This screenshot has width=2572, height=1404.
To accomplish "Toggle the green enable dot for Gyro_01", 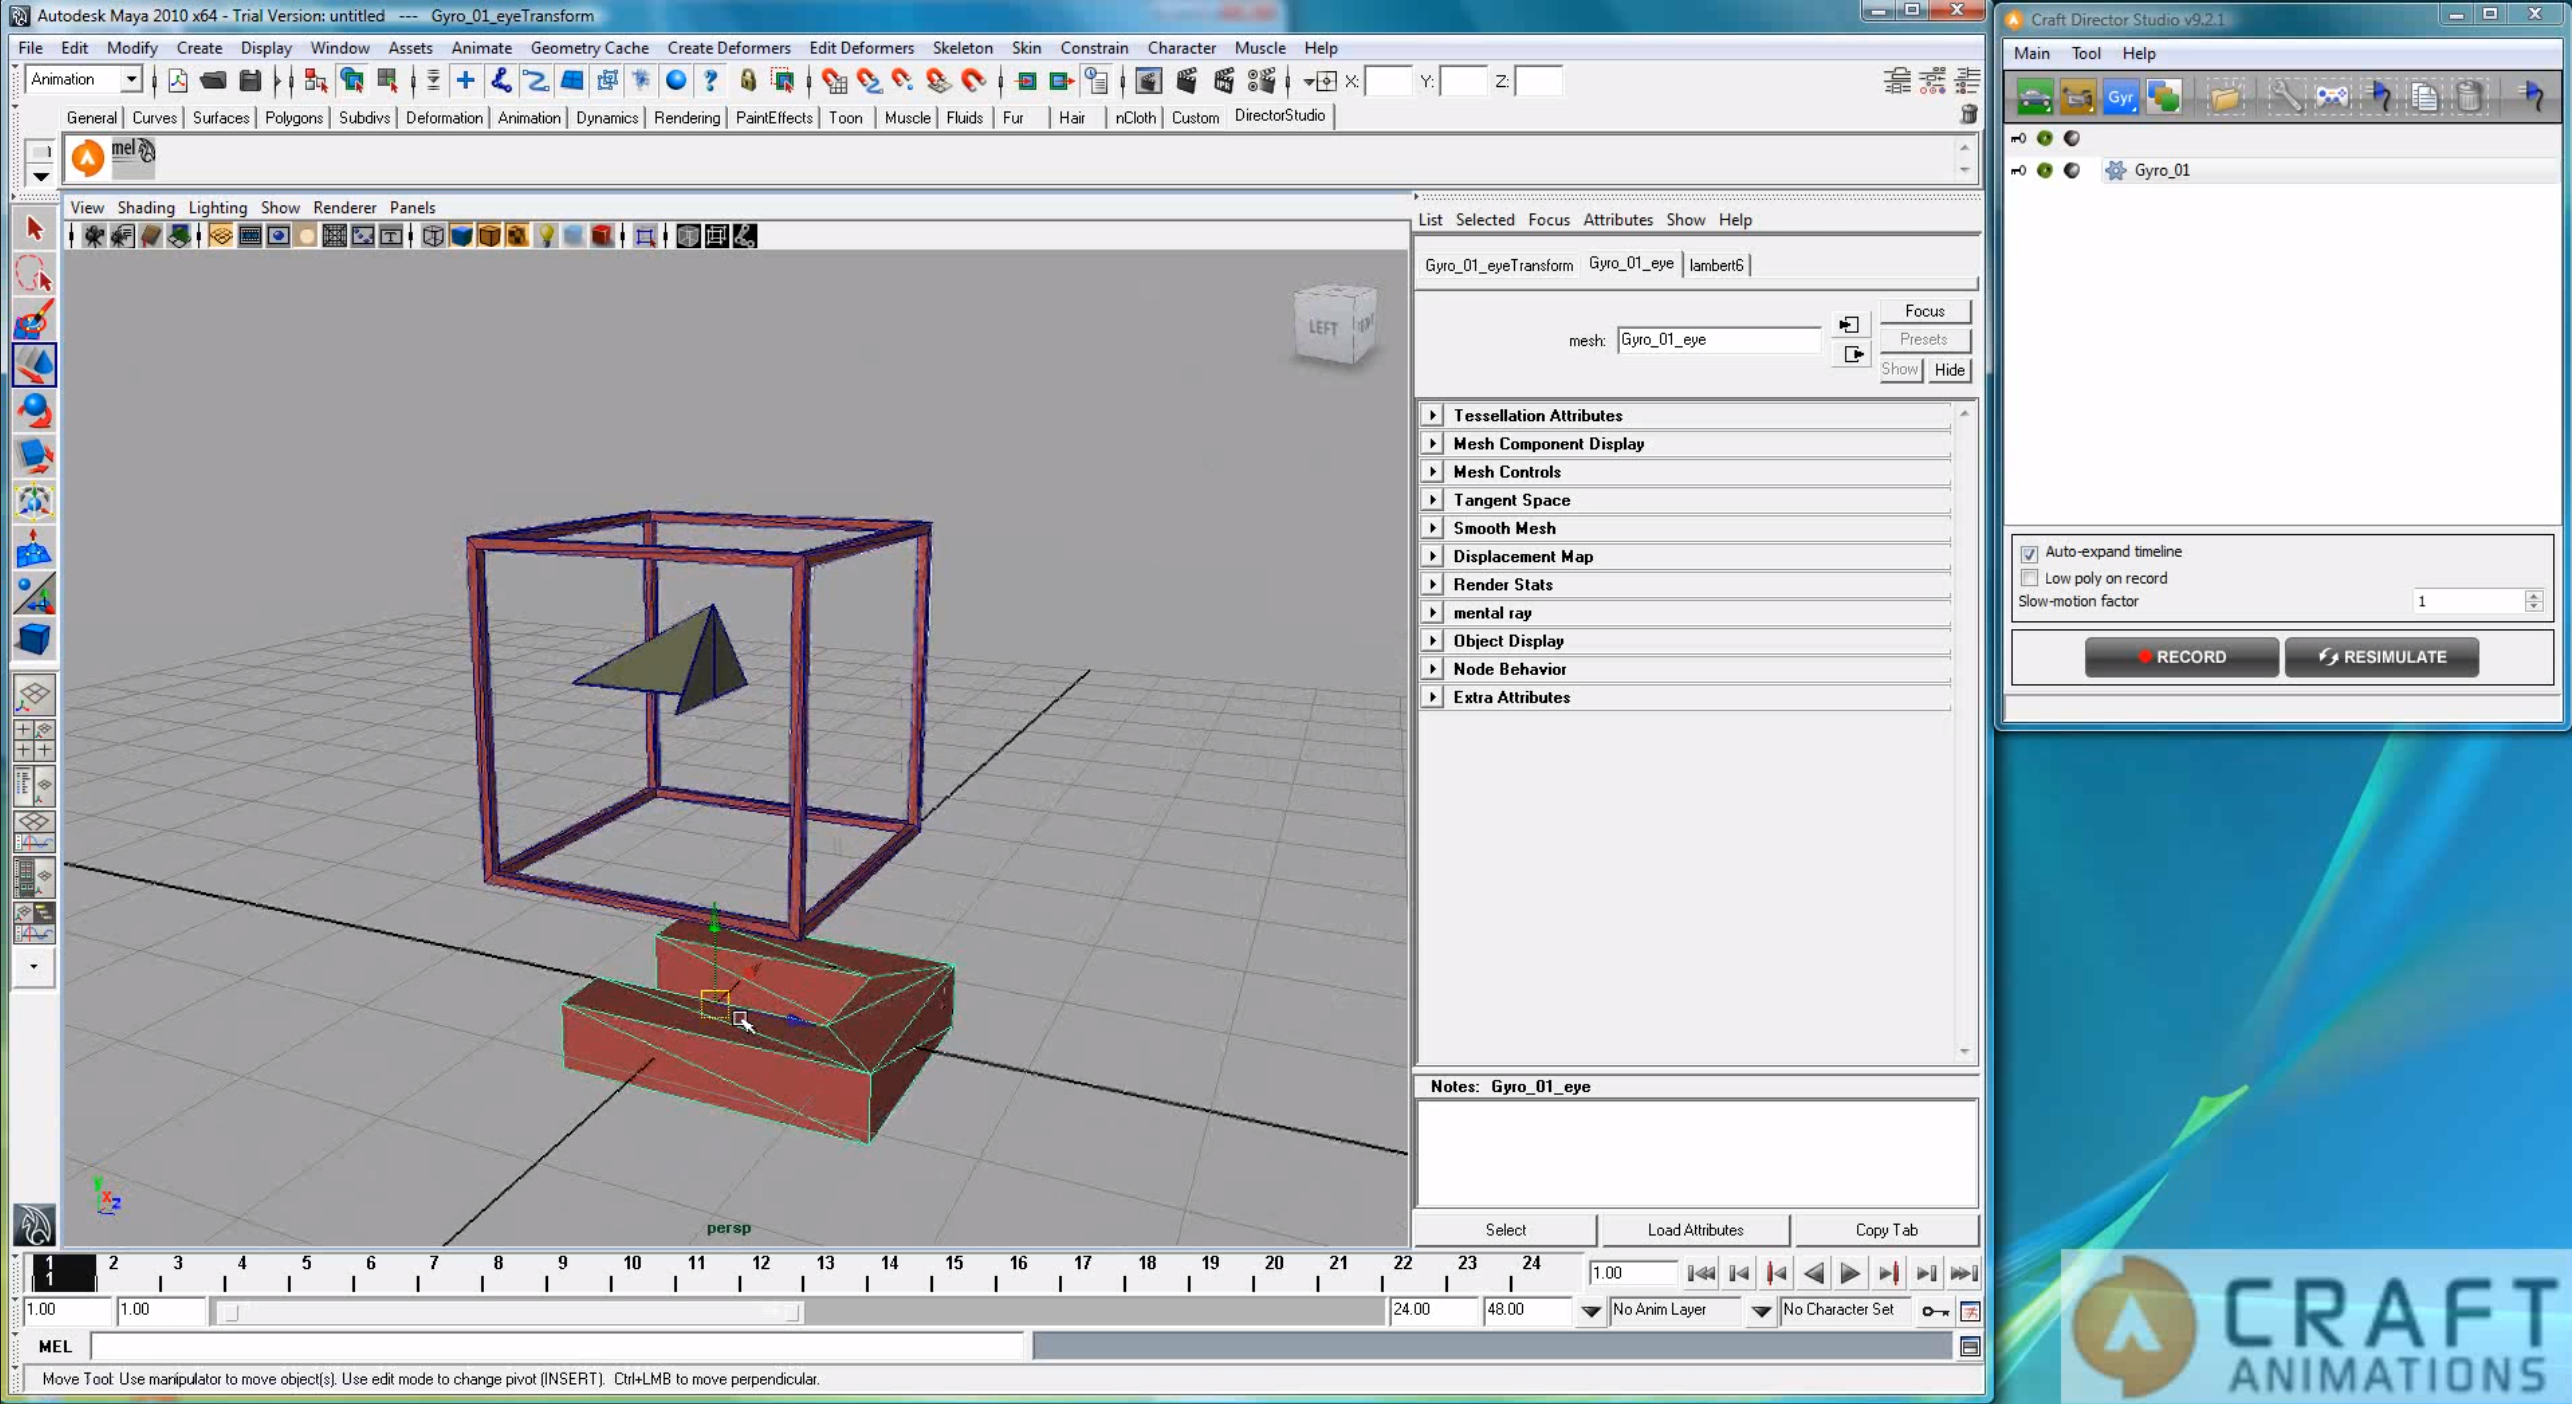I will (2045, 170).
